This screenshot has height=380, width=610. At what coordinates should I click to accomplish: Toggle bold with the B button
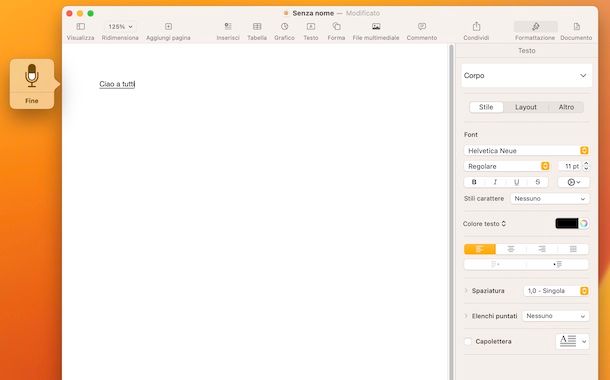click(474, 182)
